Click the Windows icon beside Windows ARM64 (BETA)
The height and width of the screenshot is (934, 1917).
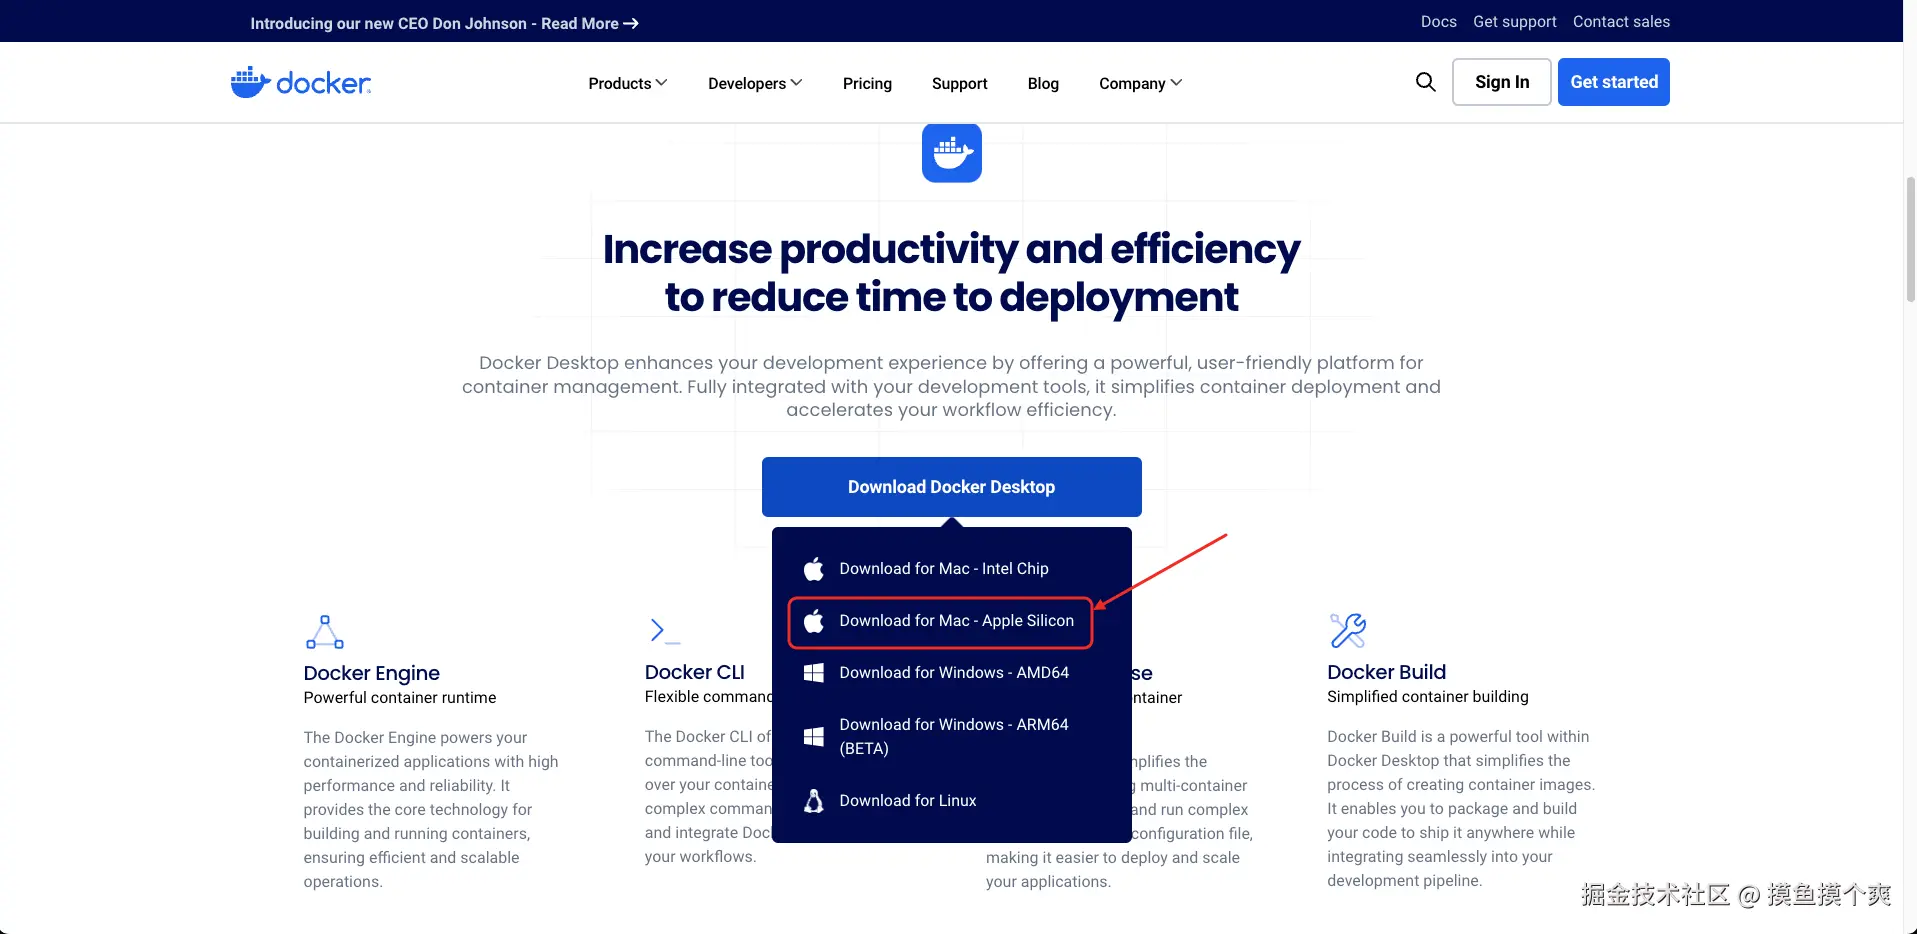[814, 737]
